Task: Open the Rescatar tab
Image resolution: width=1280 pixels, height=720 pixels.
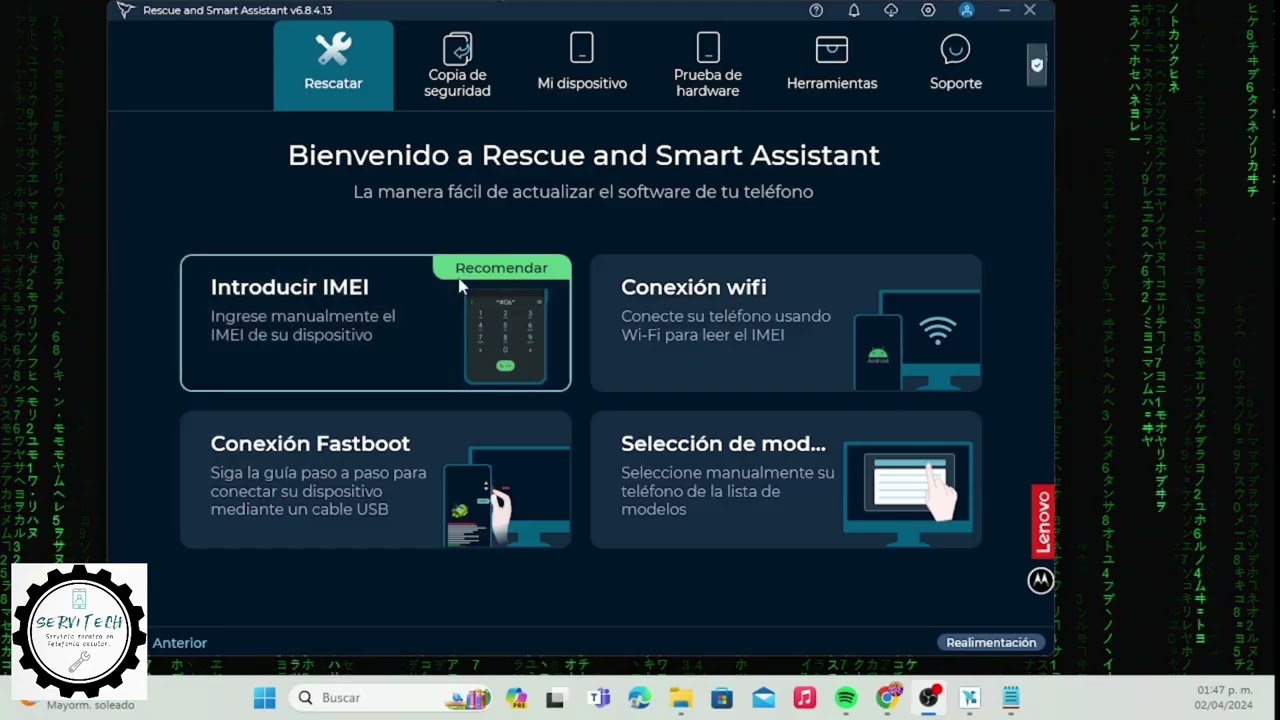Action: 333,65
